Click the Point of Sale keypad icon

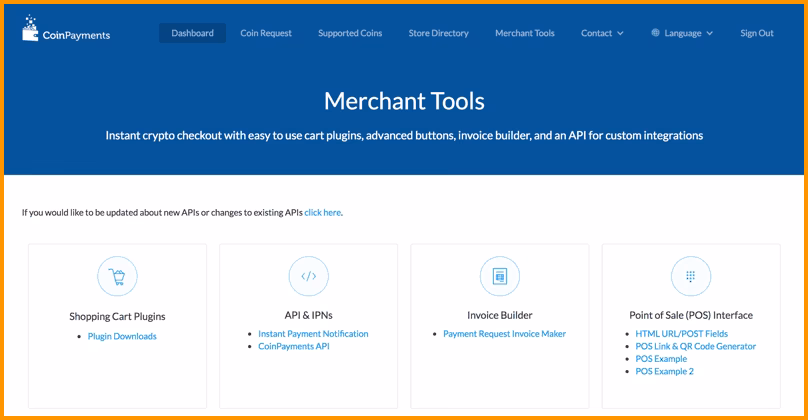pyautogui.click(x=690, y=277)
